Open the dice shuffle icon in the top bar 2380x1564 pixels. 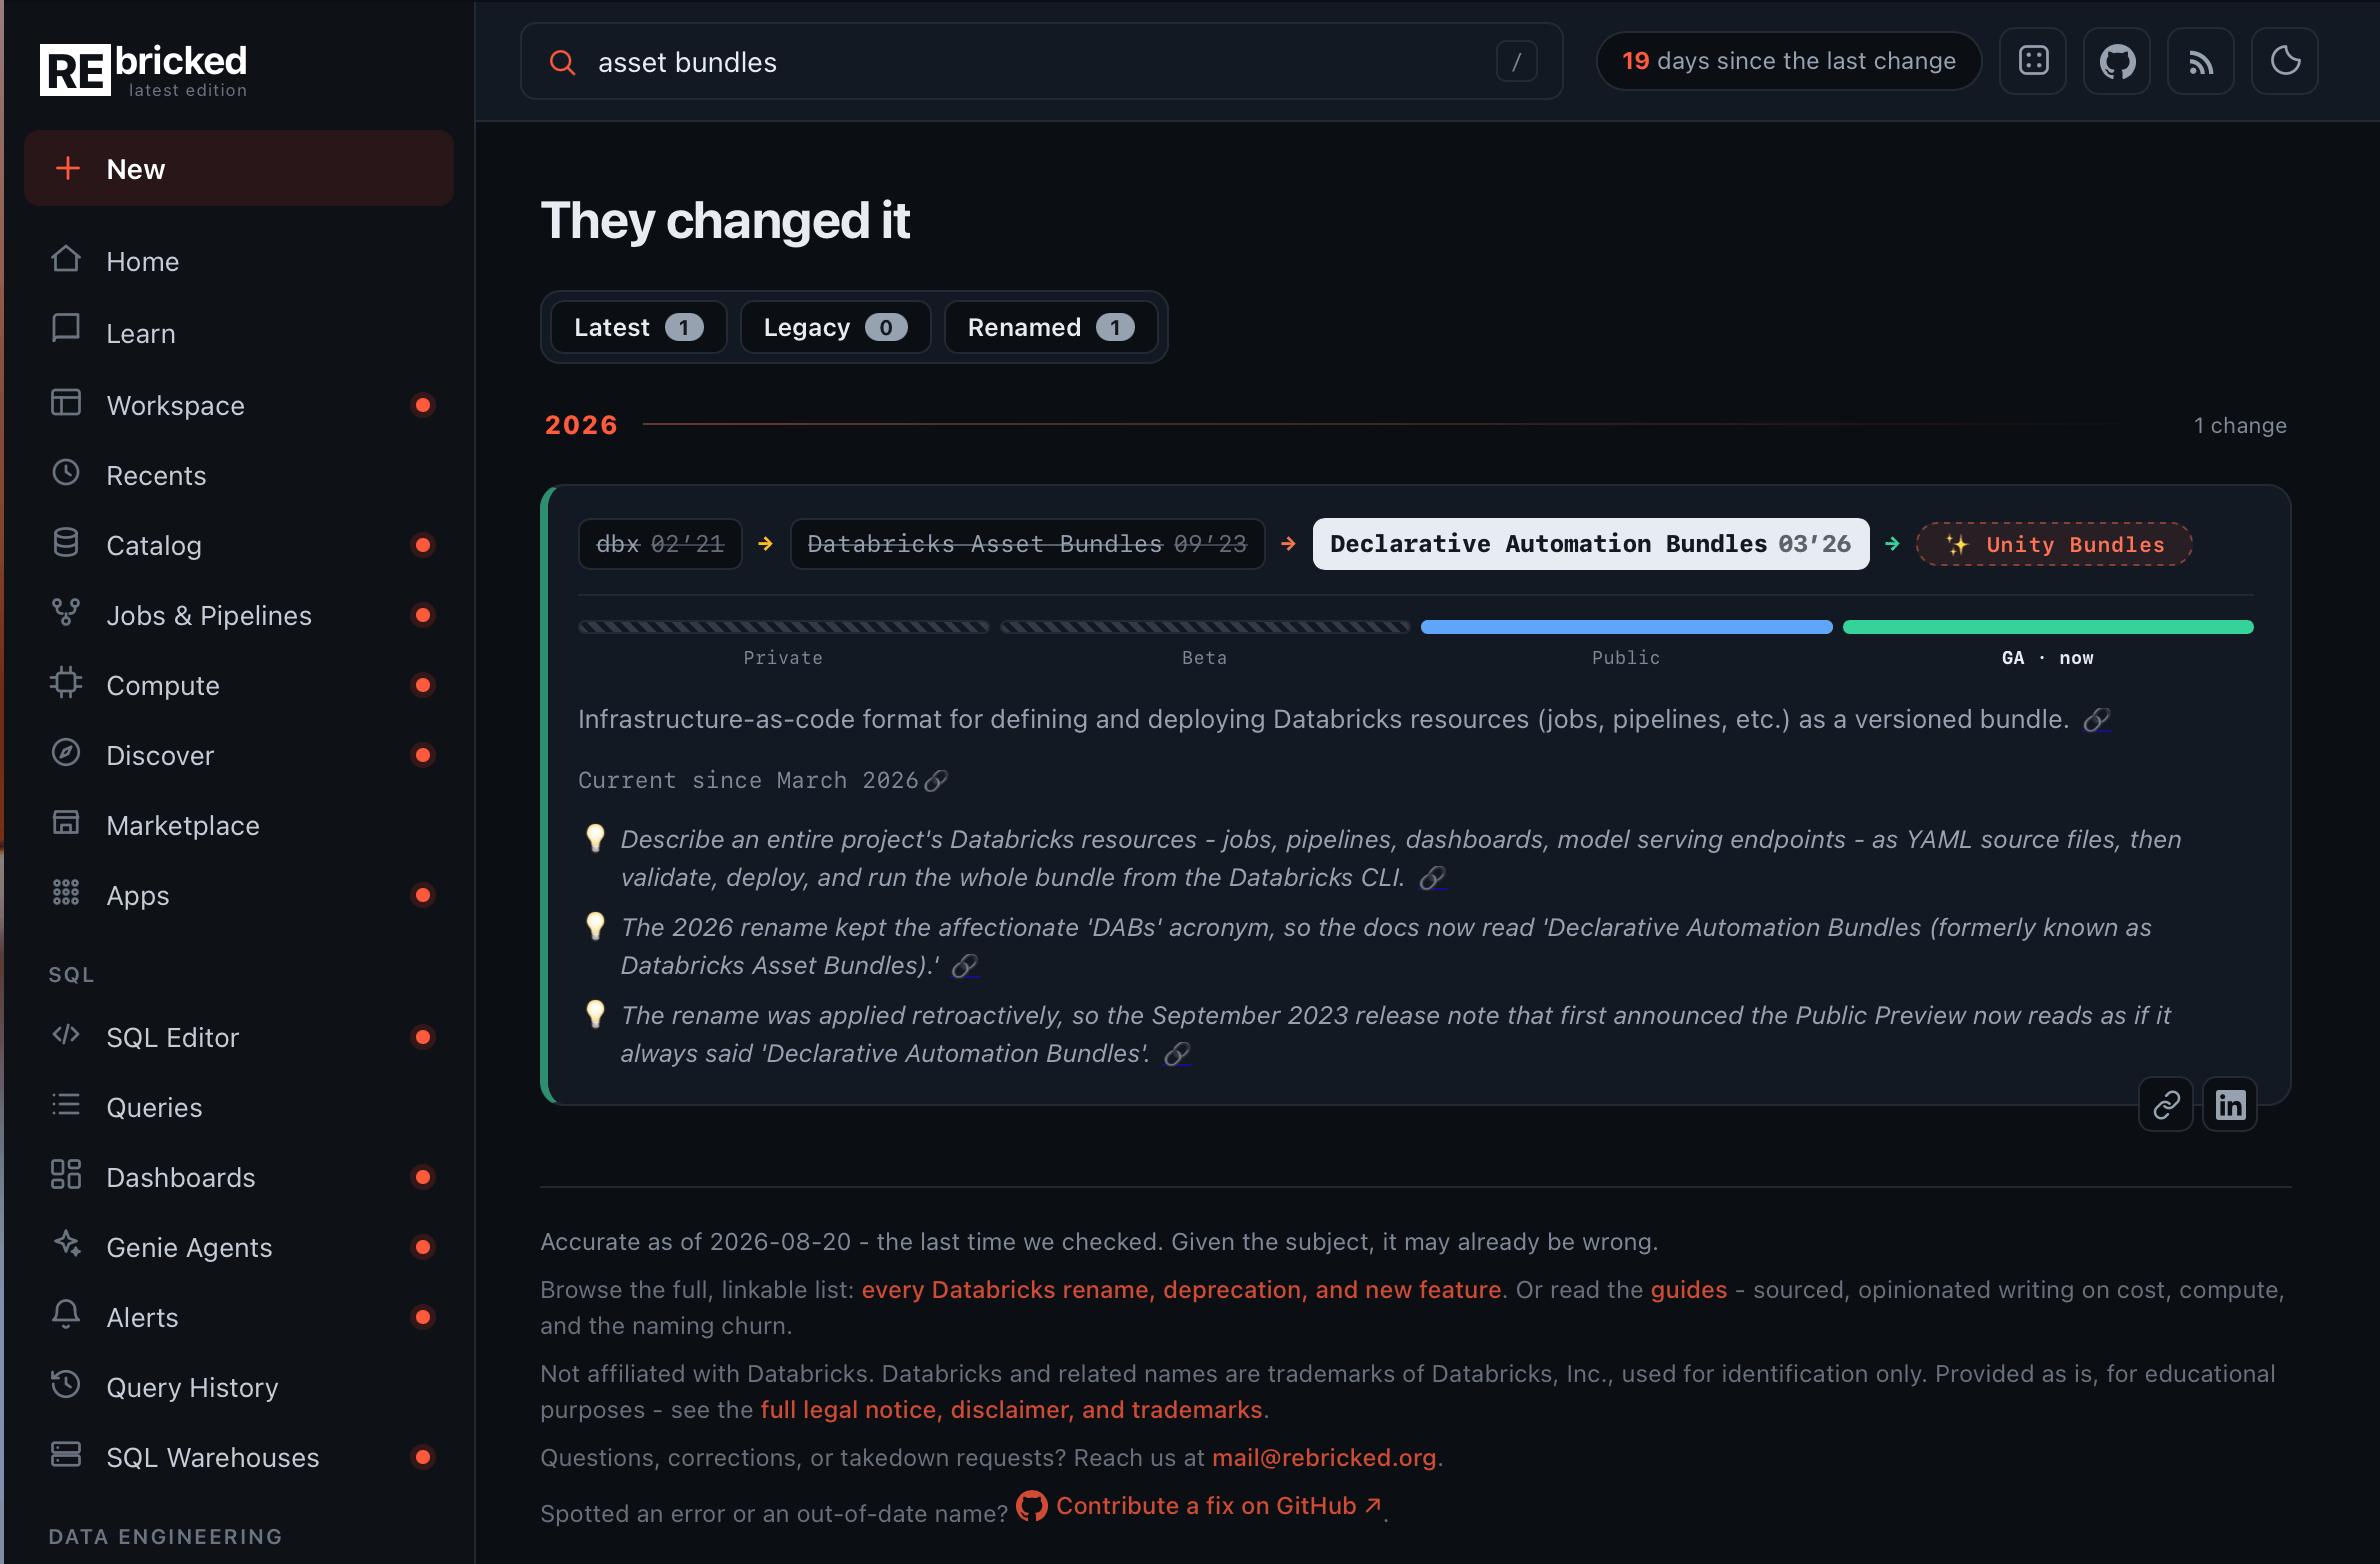point(2033,61)
